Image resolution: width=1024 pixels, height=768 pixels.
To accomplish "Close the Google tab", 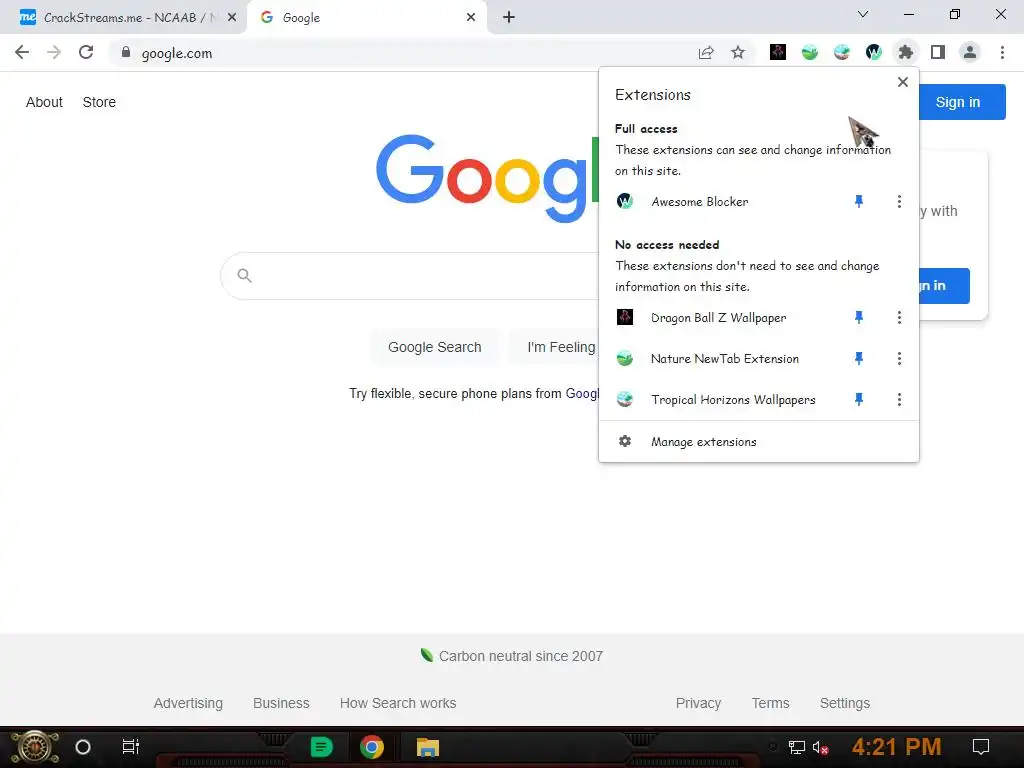I will tap(471, 18).
